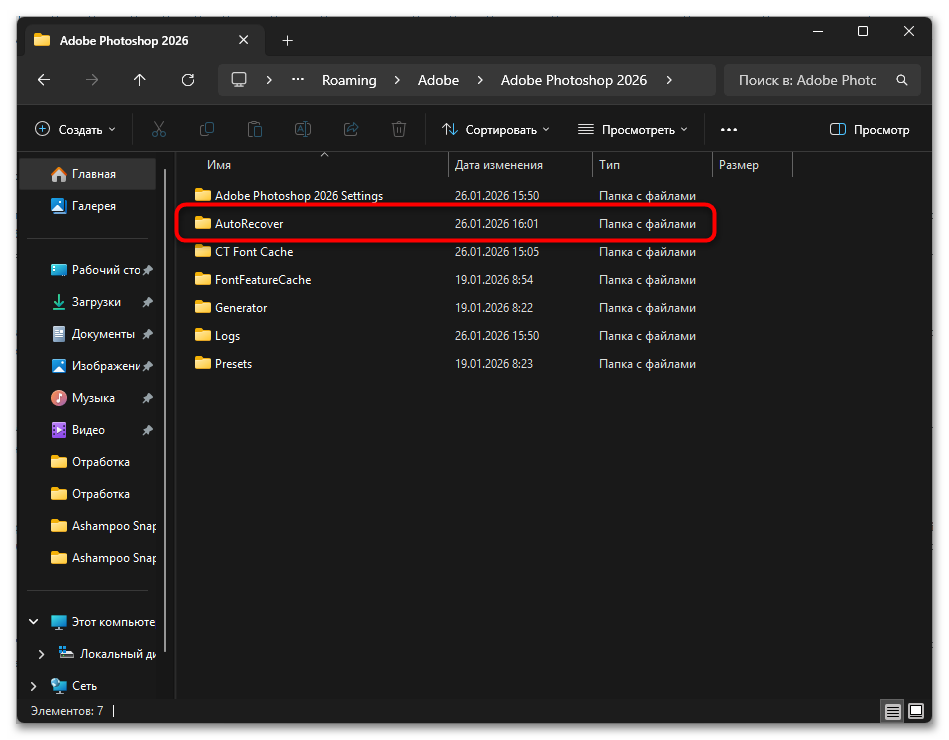Switch to the details view layout icon

point(892,711)
